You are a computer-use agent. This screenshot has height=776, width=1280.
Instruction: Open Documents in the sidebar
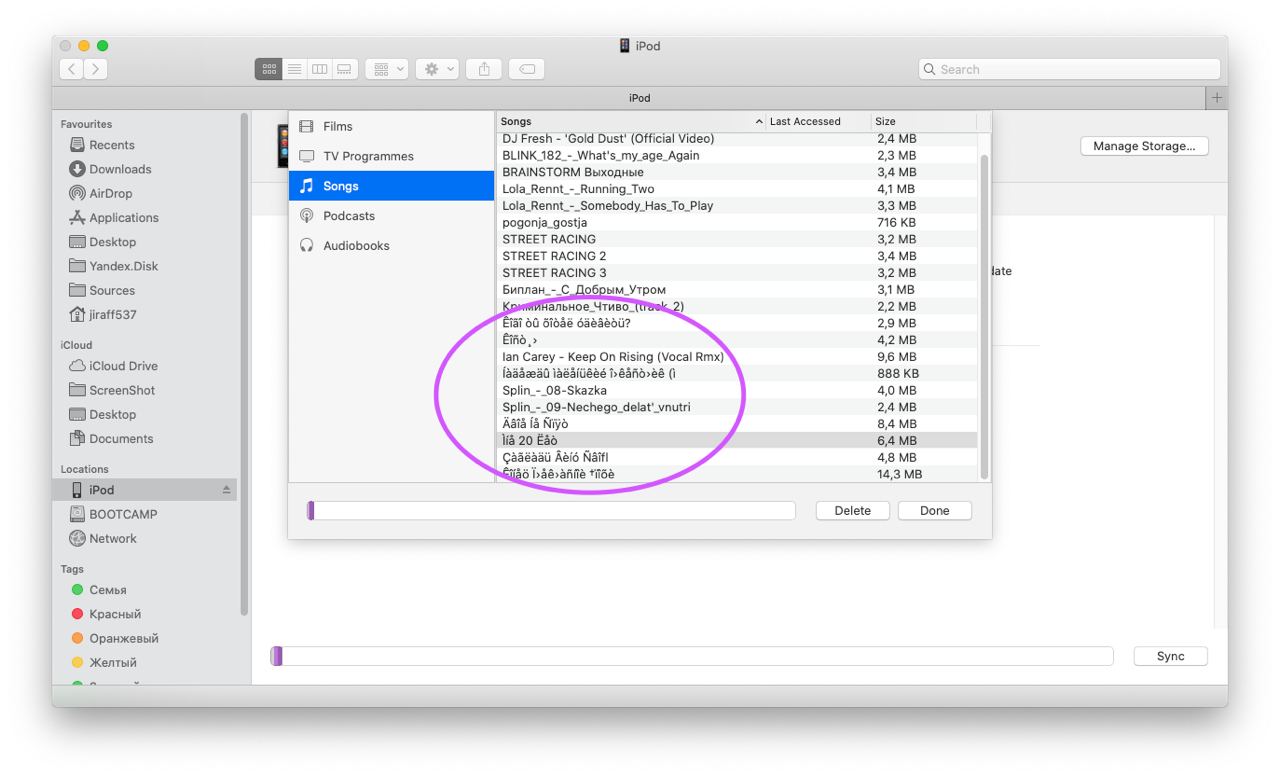pyautogui.click(x=121, y=438)
